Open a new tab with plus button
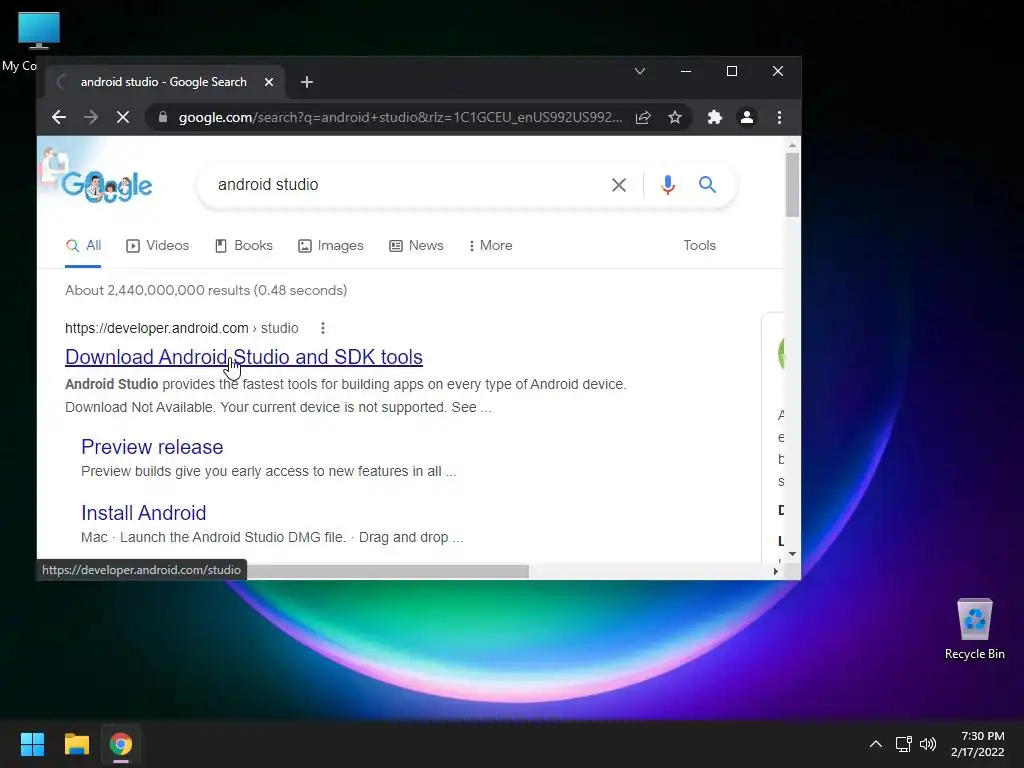 [x=307, y=82]
